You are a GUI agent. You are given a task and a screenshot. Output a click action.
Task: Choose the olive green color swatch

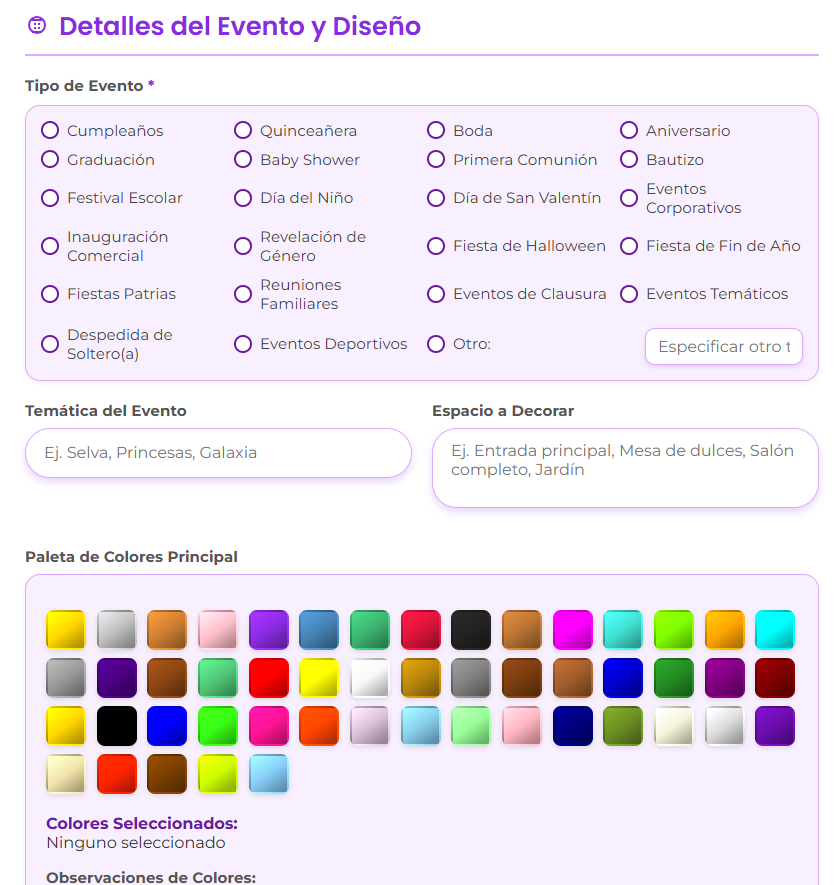tap(623, 726)
